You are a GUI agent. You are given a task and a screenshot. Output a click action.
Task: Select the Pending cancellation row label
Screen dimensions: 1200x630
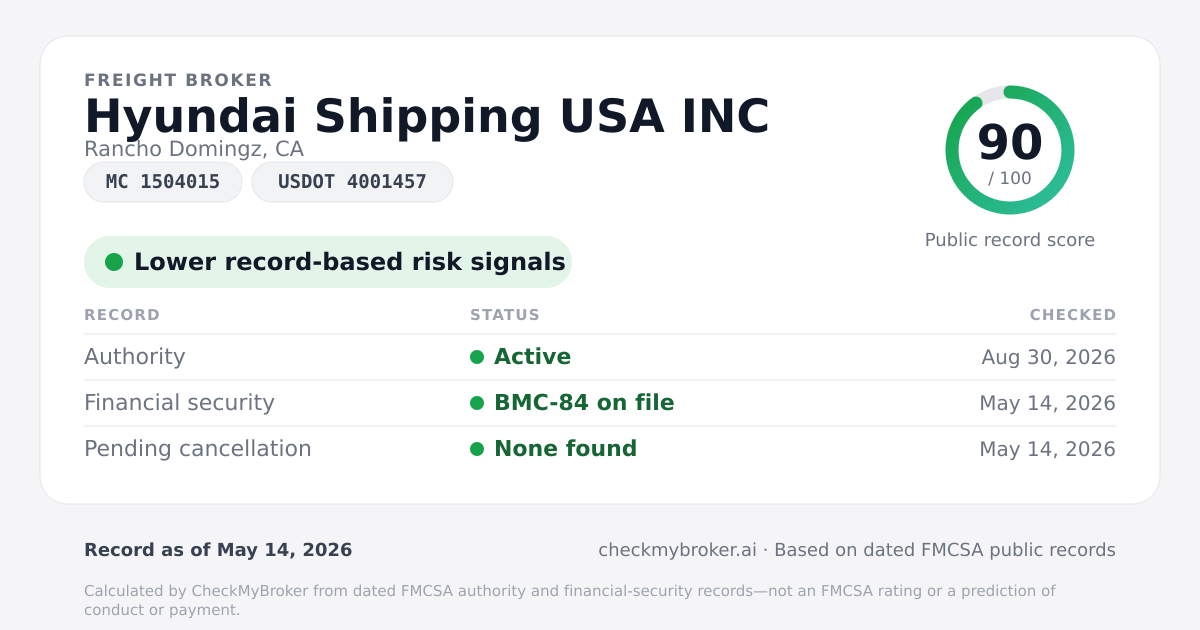click(x=198, y=449)
